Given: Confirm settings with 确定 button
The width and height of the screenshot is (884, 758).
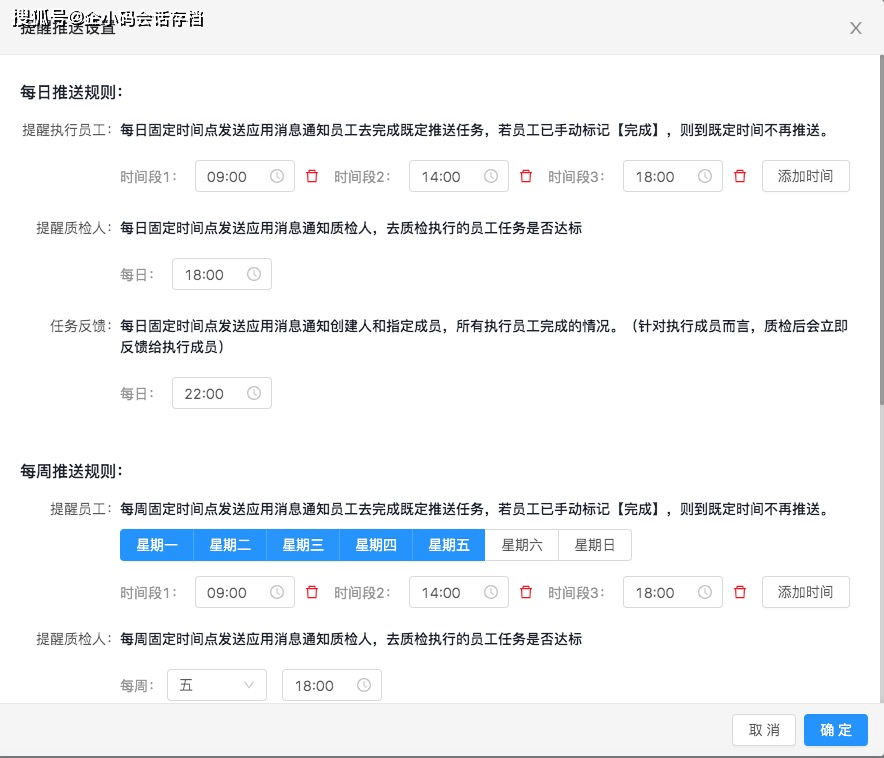Looking at the screenshot, I should 836,730.
